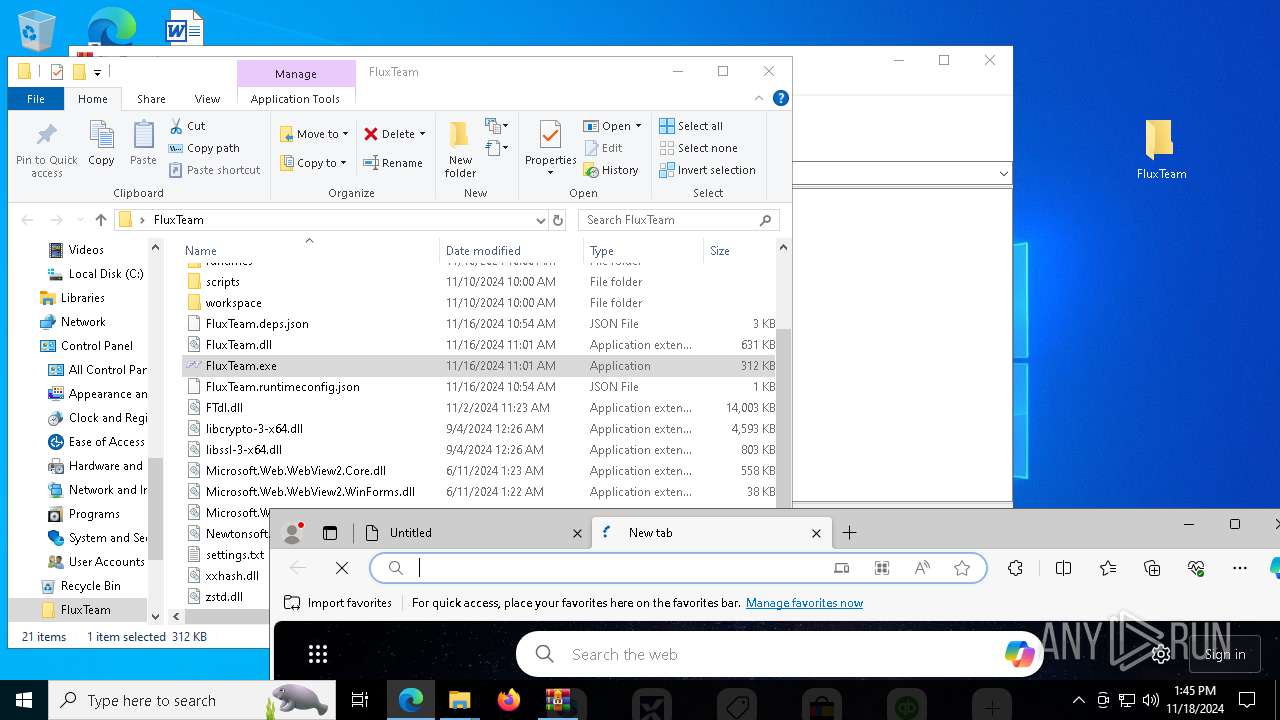Screen dimensions: 1280x720
Task: Select the scripts folder
Action: (x=222, y=282)
